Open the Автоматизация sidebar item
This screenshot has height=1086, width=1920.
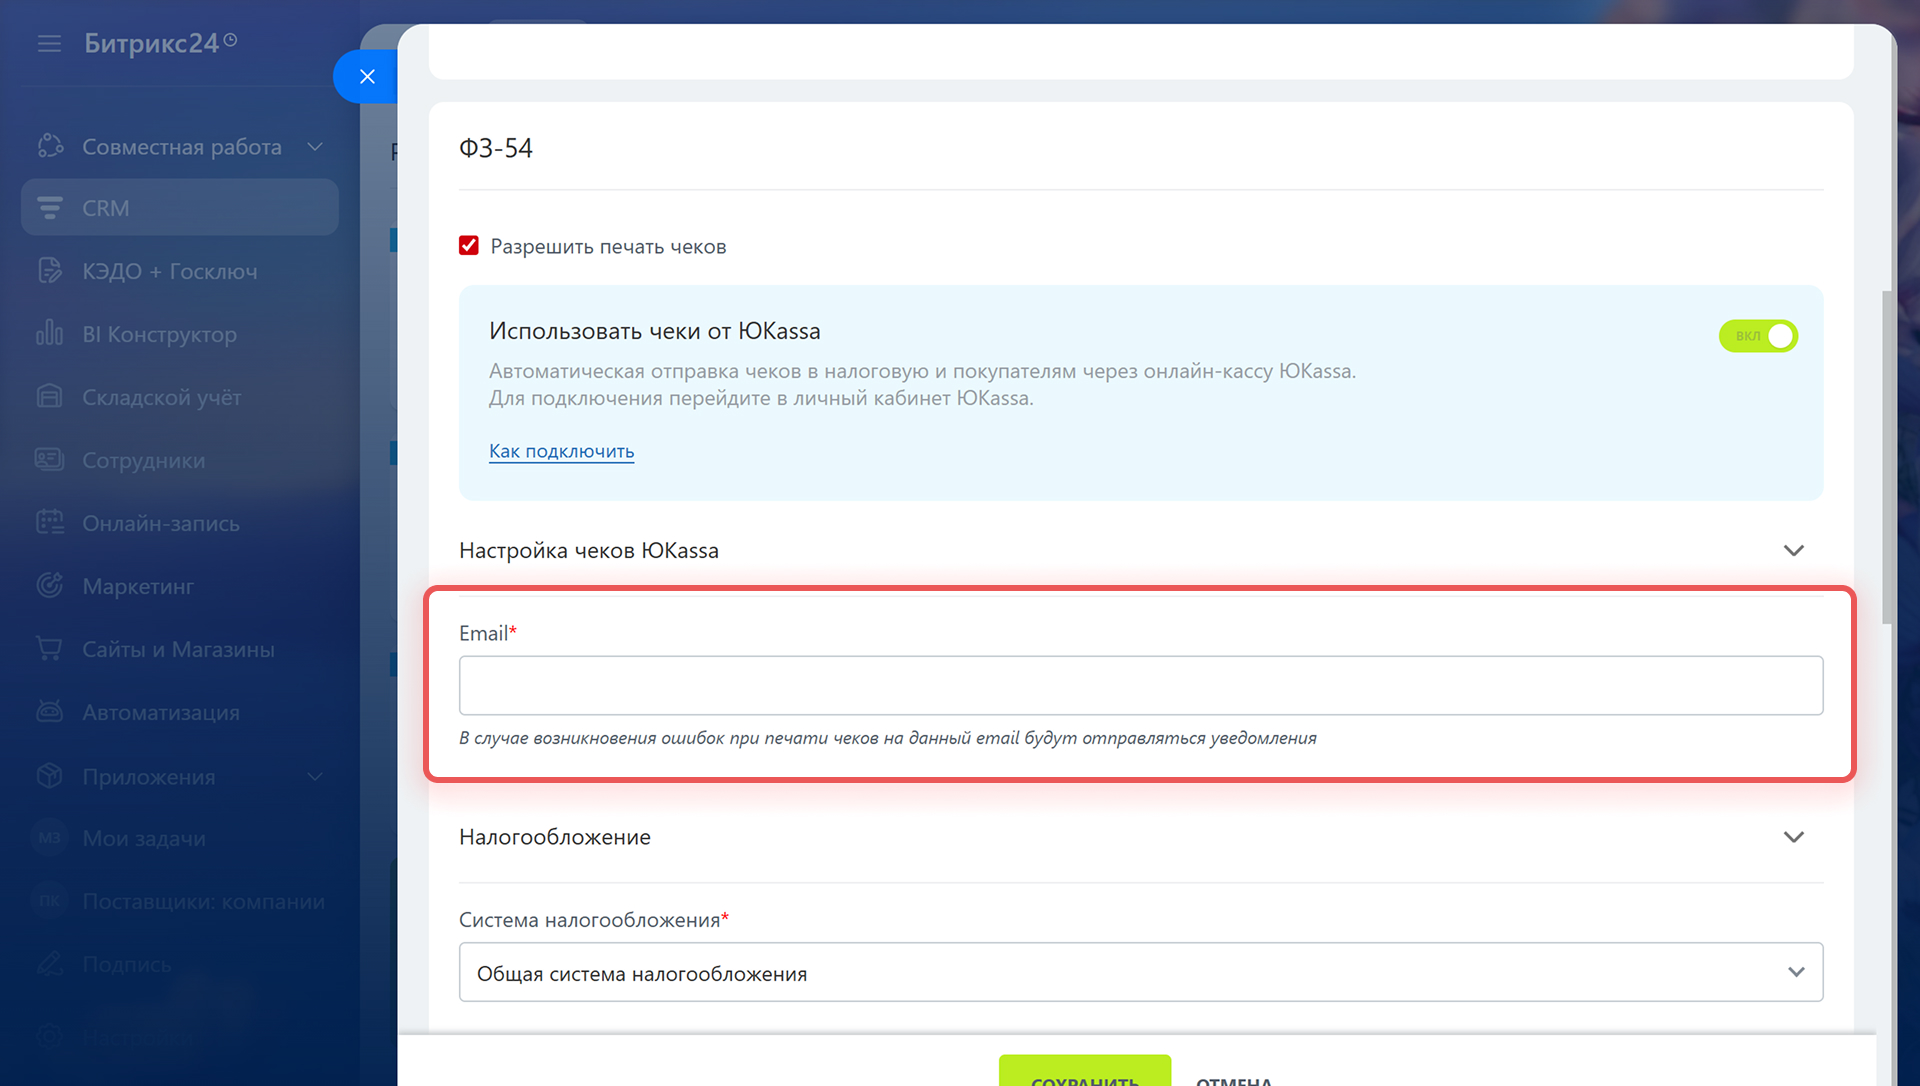pyautogui.click(x=160, y=713)
